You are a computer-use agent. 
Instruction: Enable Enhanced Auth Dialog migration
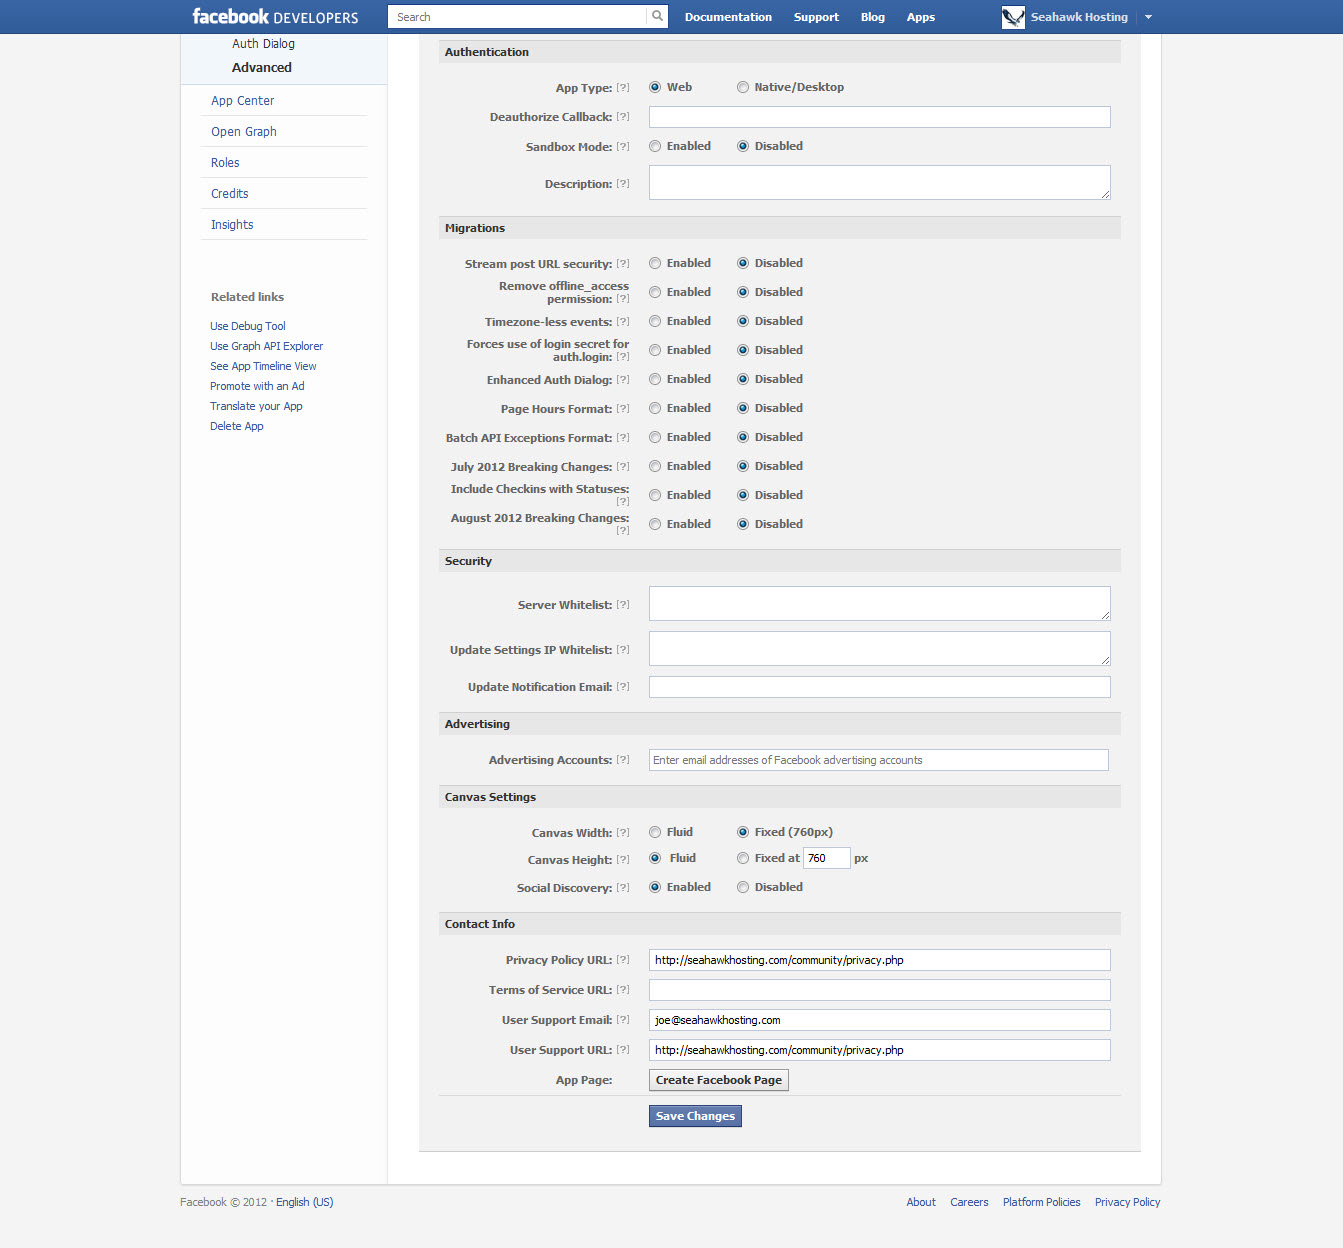point(655,379)
